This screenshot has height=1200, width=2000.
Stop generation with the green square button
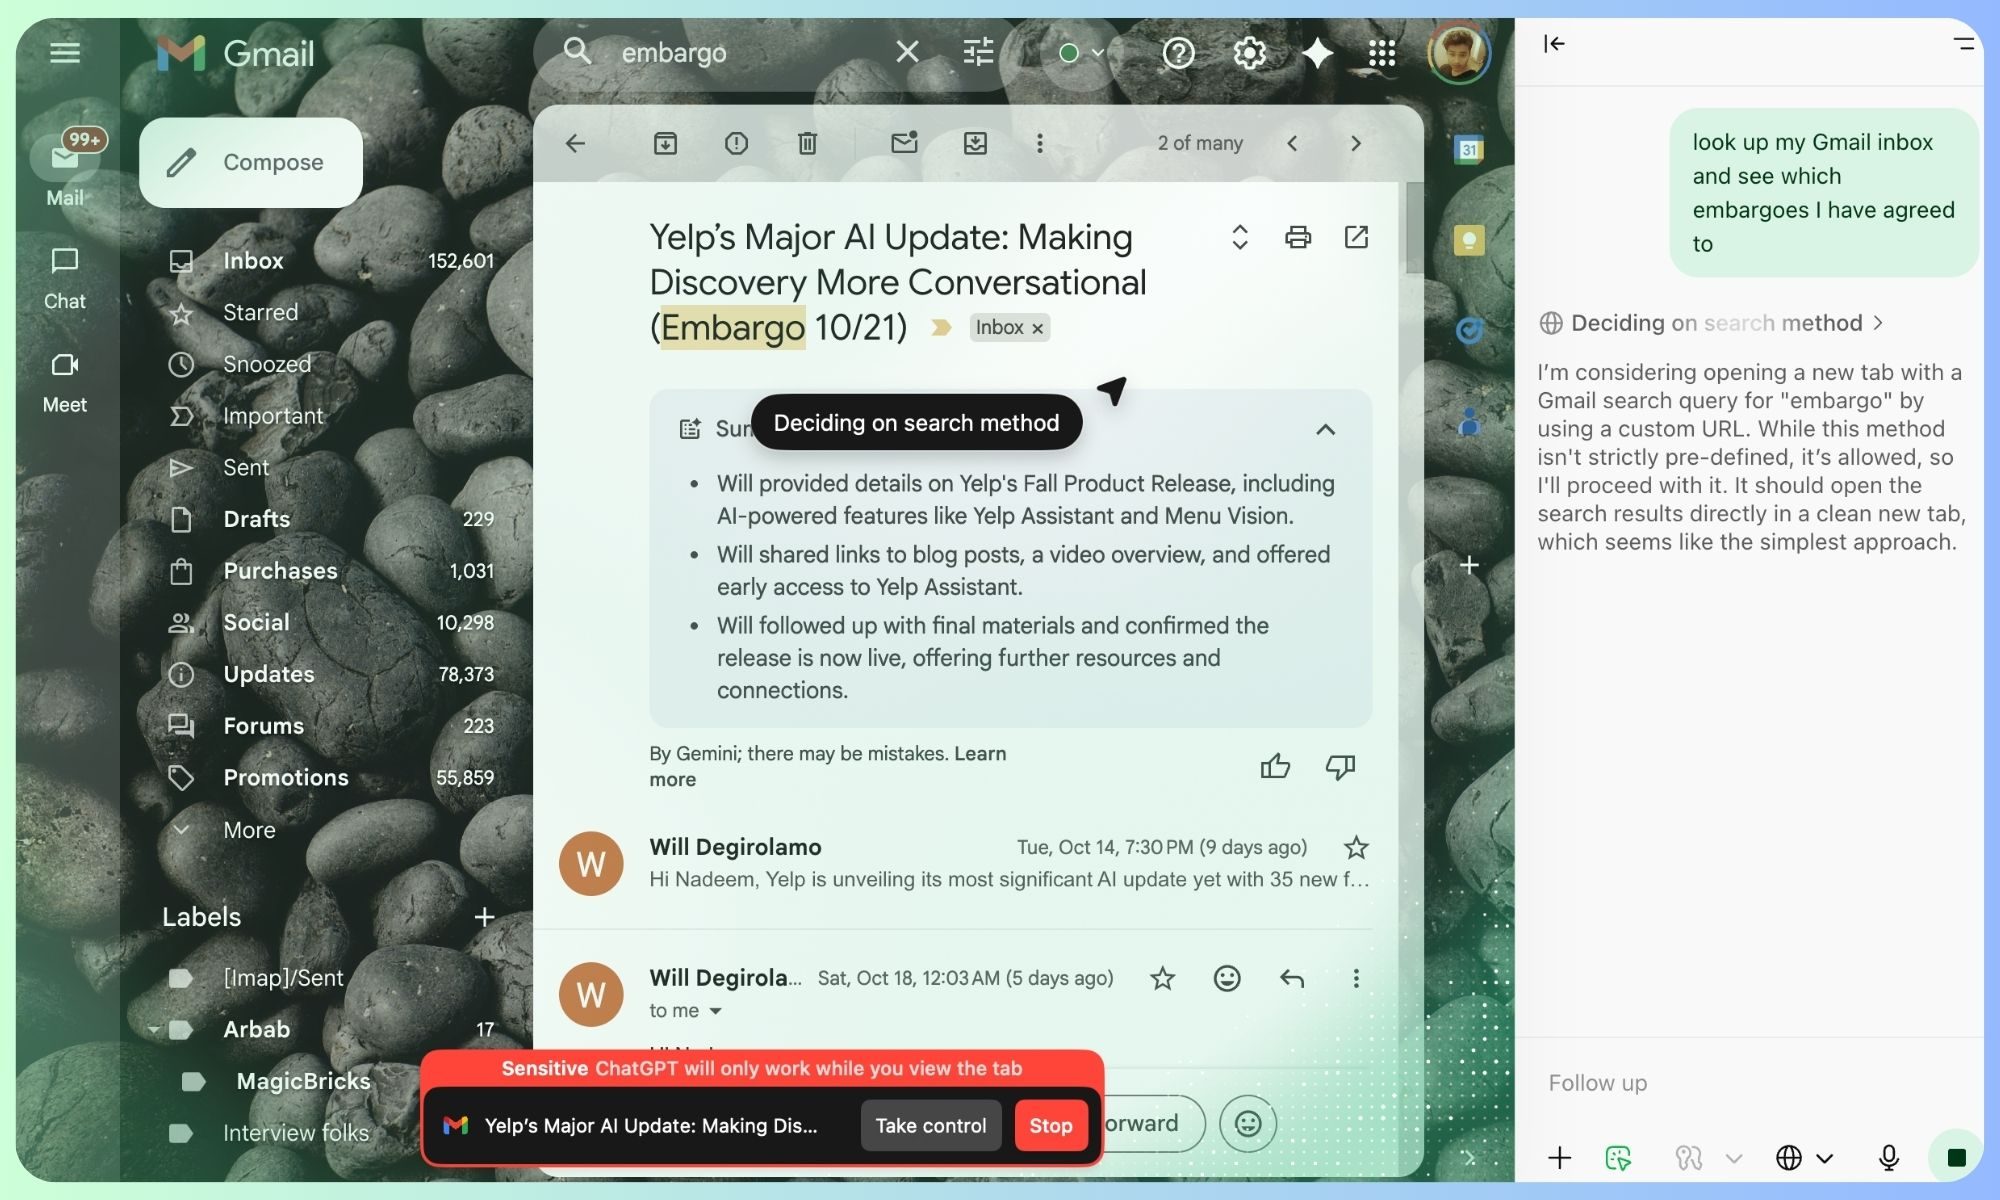pyautogui.click(x=1956, y=1157)
